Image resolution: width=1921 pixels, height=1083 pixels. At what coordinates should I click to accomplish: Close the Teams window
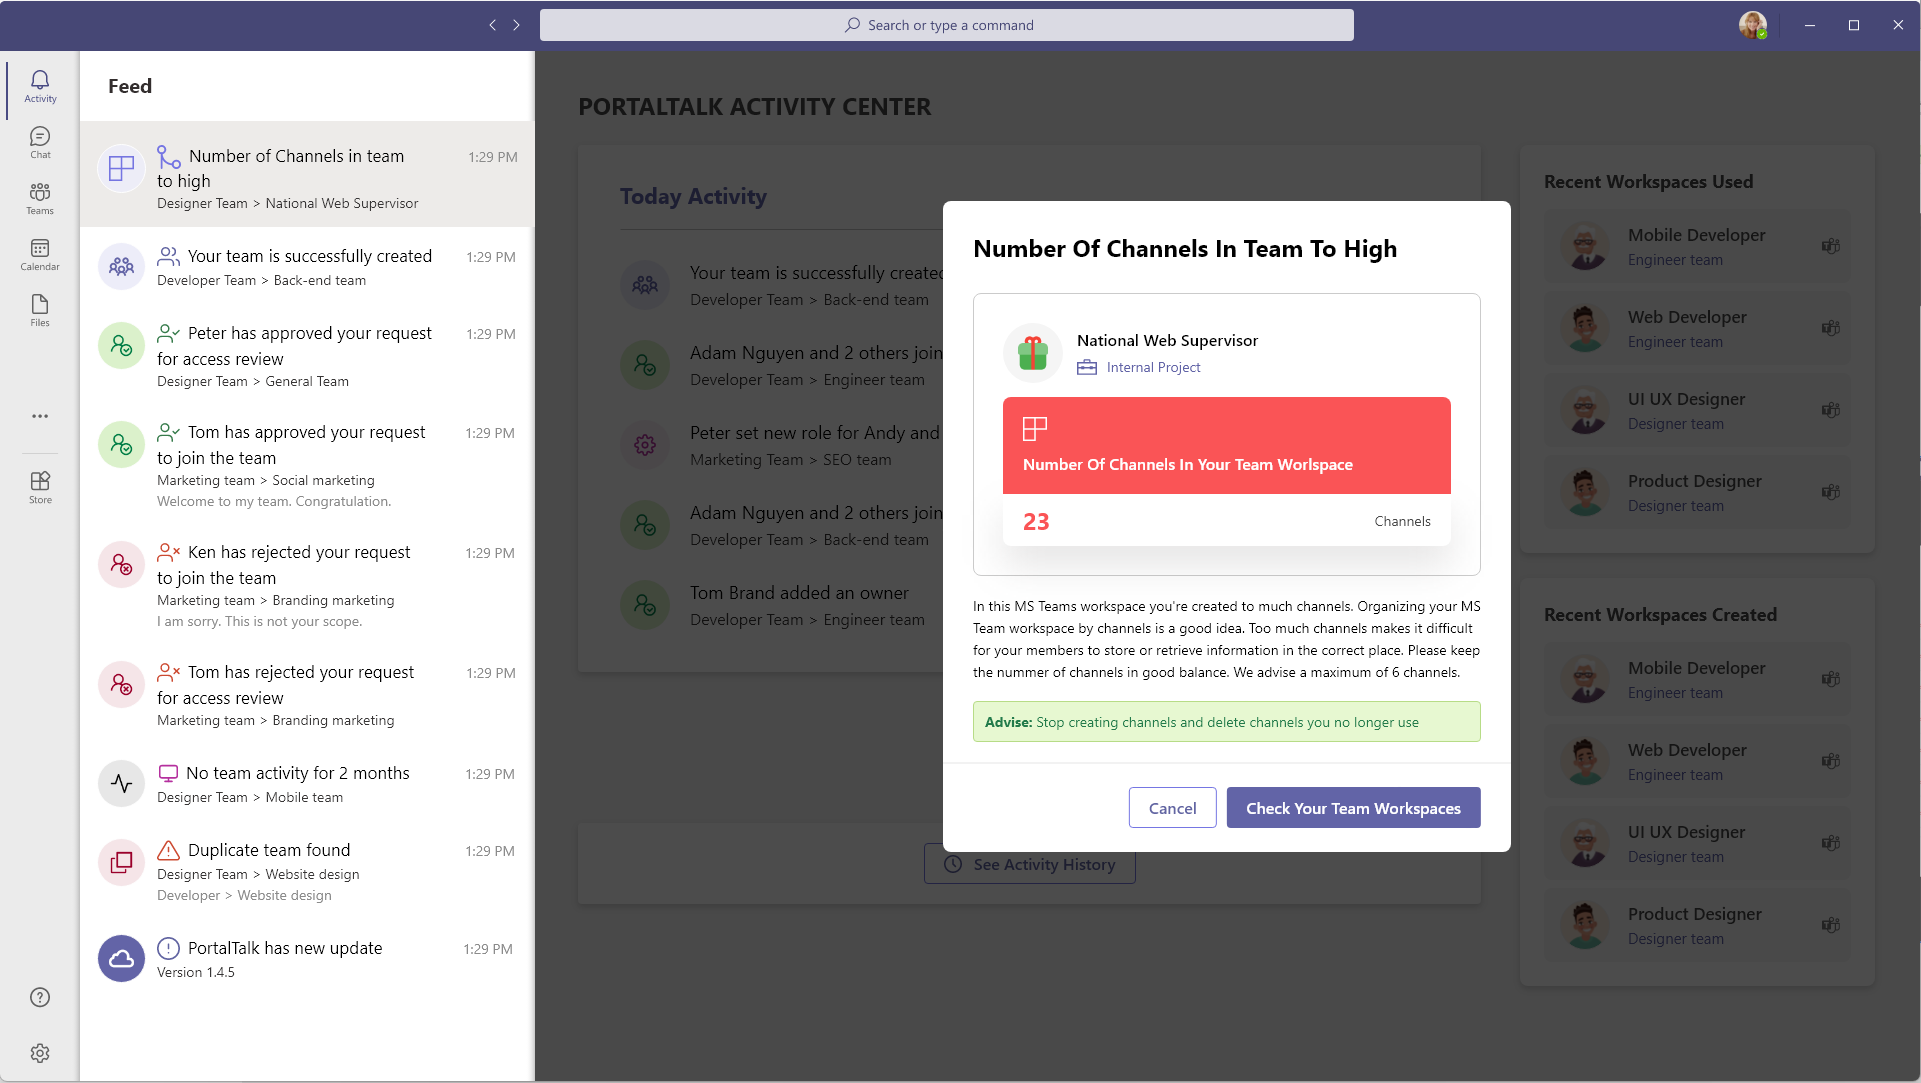tap(1897, 25)
